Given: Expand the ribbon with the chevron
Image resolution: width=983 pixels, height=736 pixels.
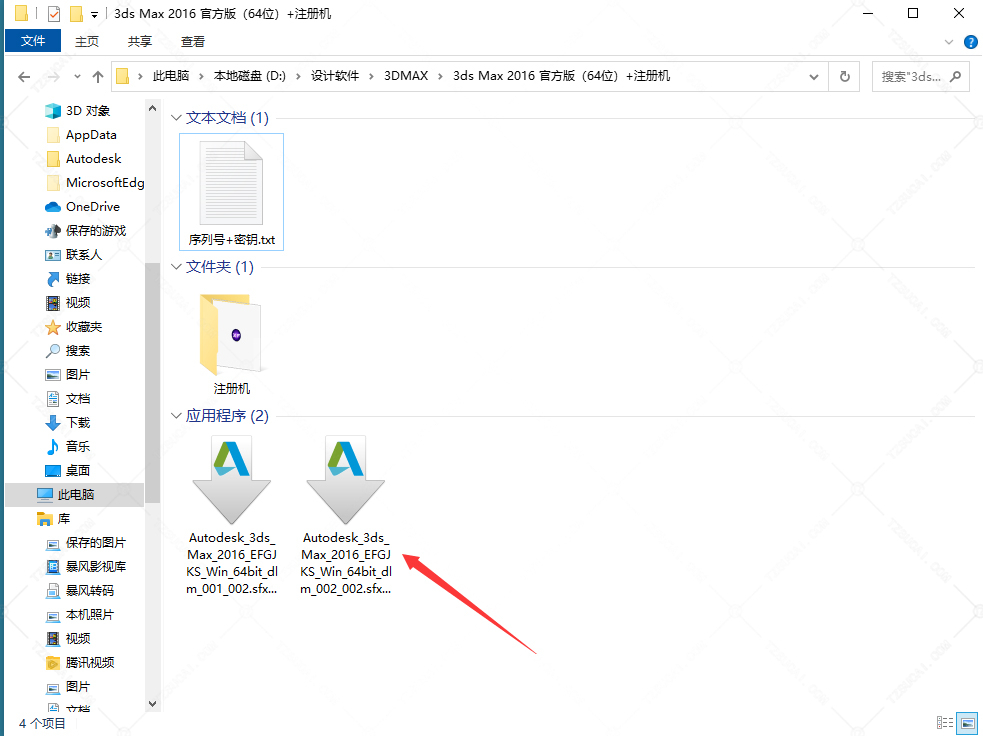Looking at the screenshot, I should 949,42.
